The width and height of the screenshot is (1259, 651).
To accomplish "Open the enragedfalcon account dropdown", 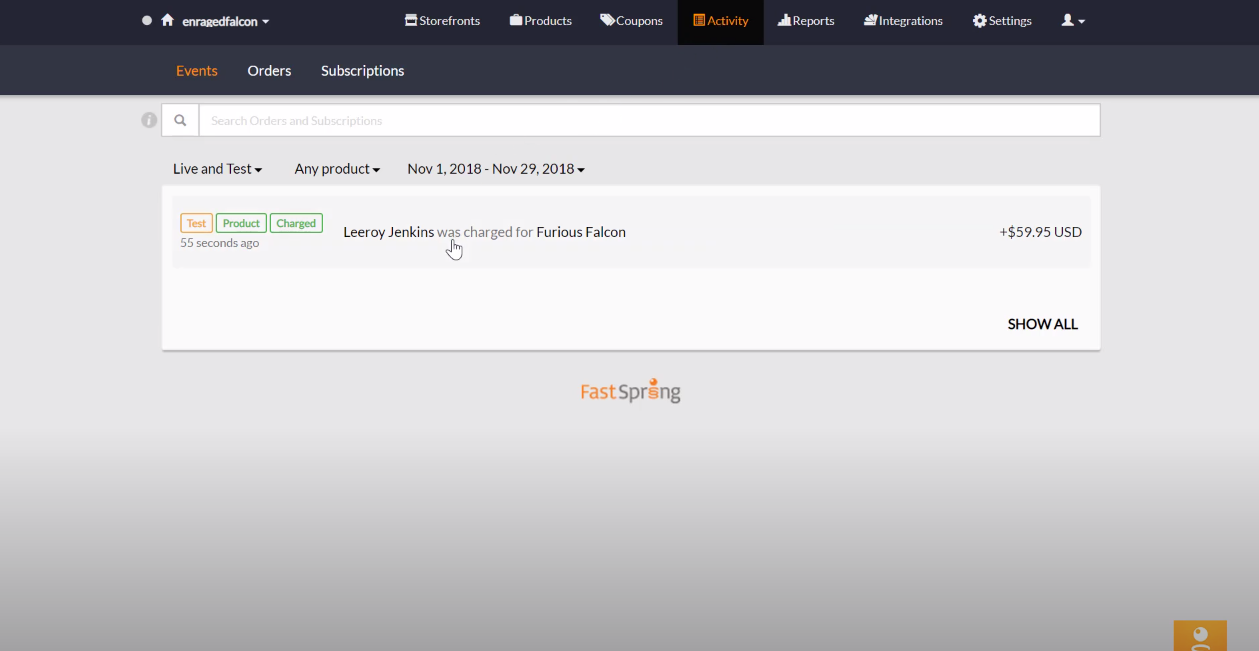I will [x=226, y=21].
